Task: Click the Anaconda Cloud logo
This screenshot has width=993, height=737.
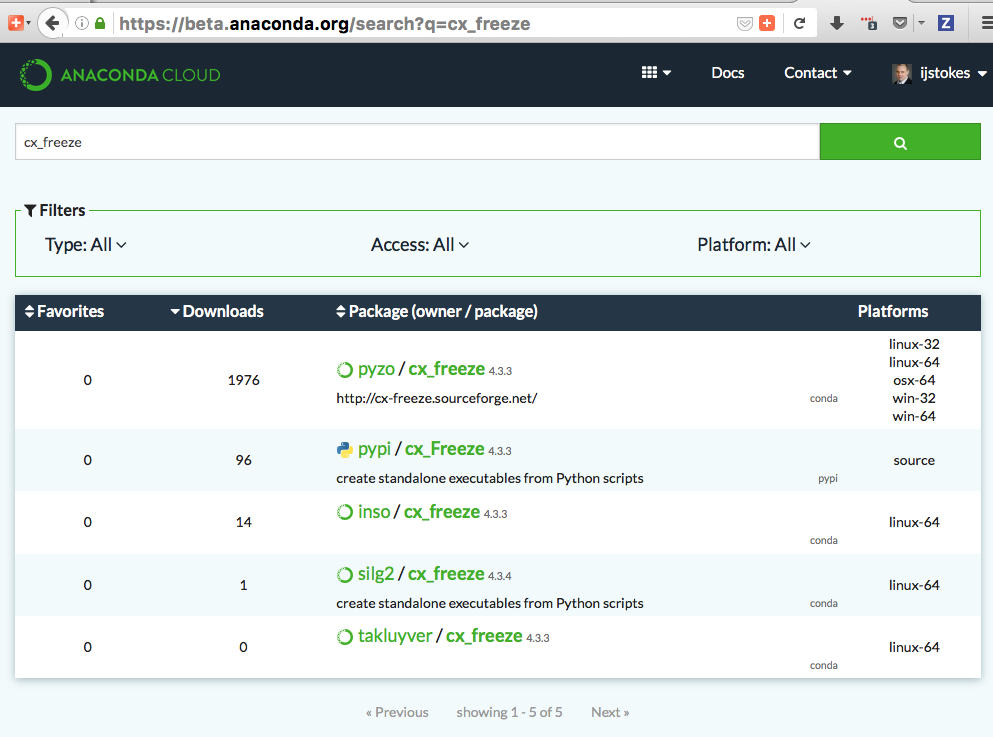Action: (119, 74)
